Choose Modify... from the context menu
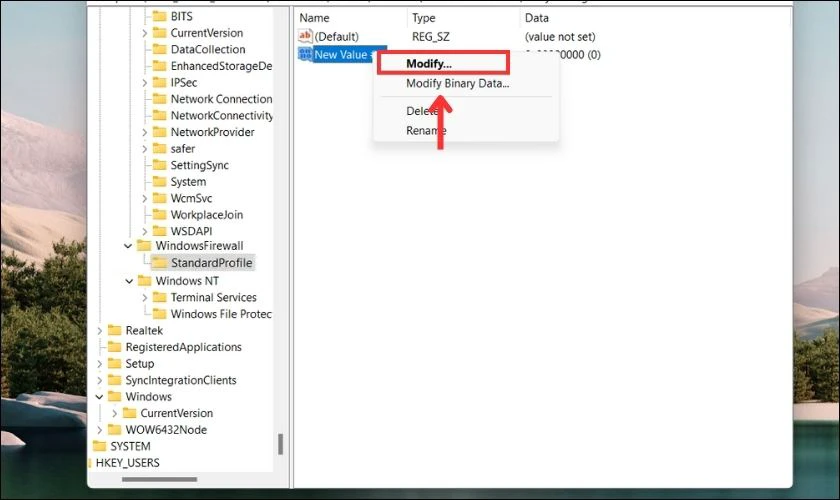Screen dimensions: 840x500 [x=429, y=64]
